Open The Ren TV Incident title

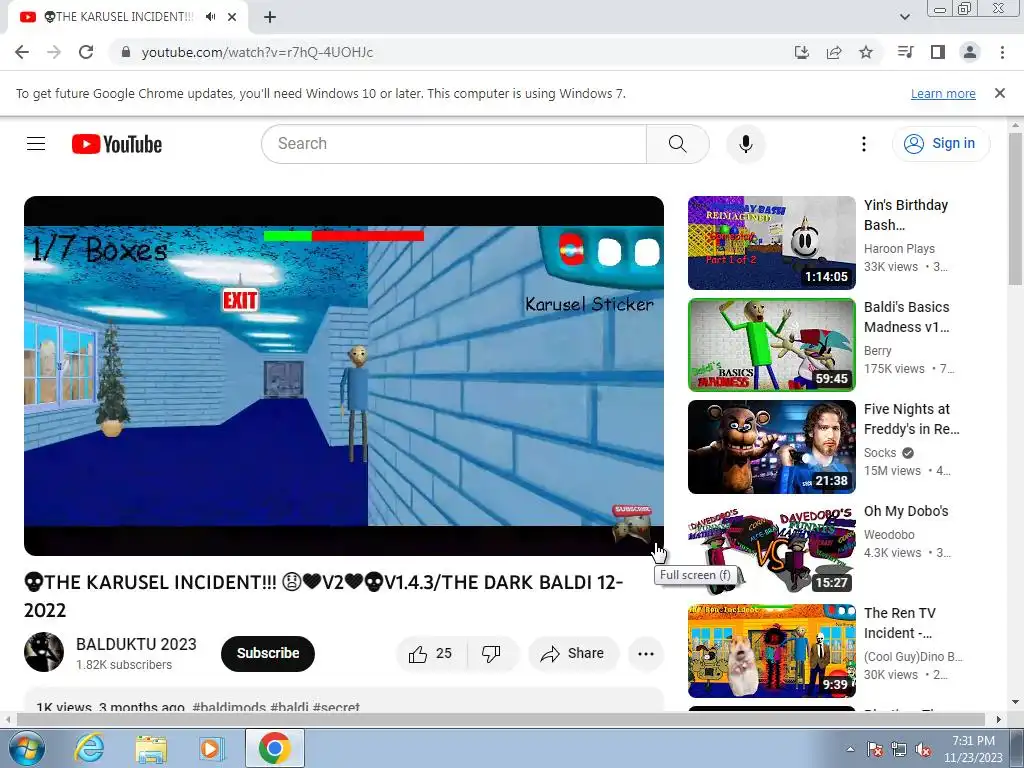[899, 622]
